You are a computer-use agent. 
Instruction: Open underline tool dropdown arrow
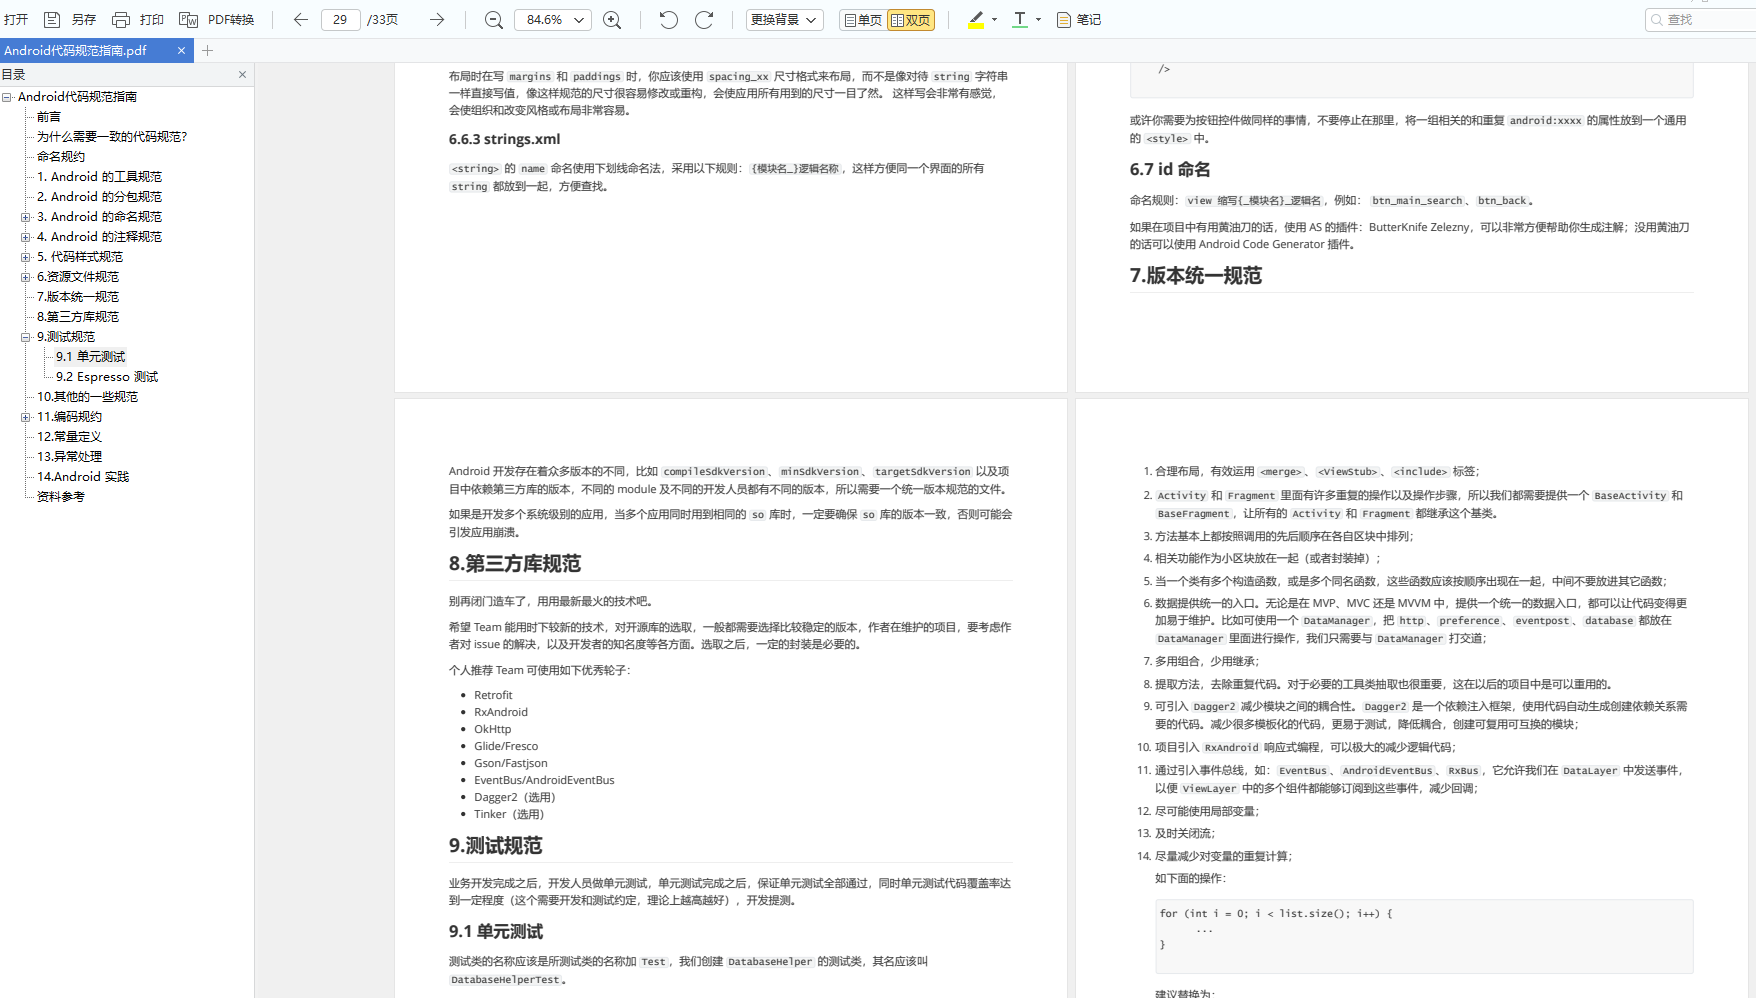point(1038,20)
